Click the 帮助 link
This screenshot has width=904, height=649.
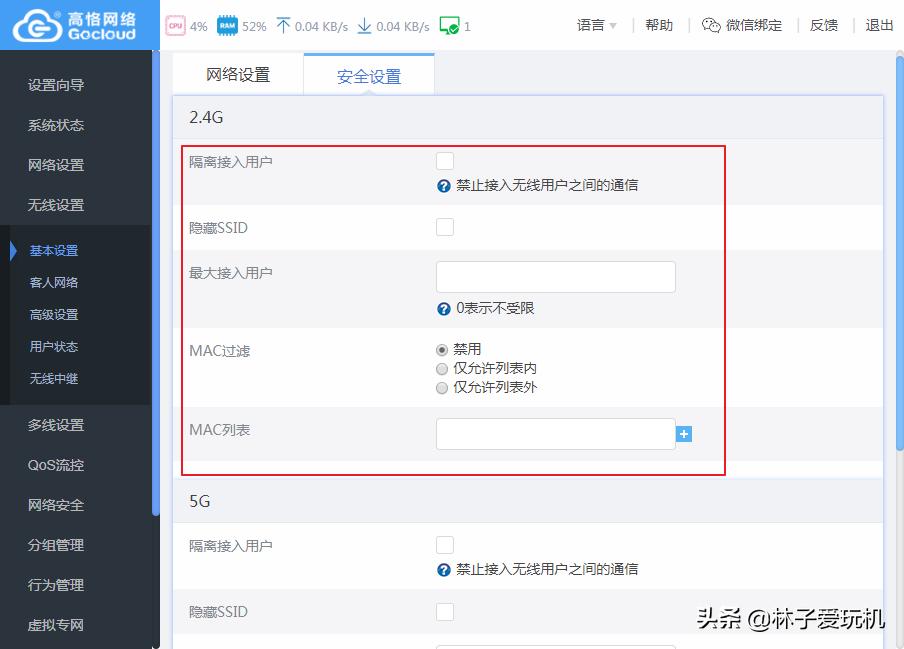point(659,25)
